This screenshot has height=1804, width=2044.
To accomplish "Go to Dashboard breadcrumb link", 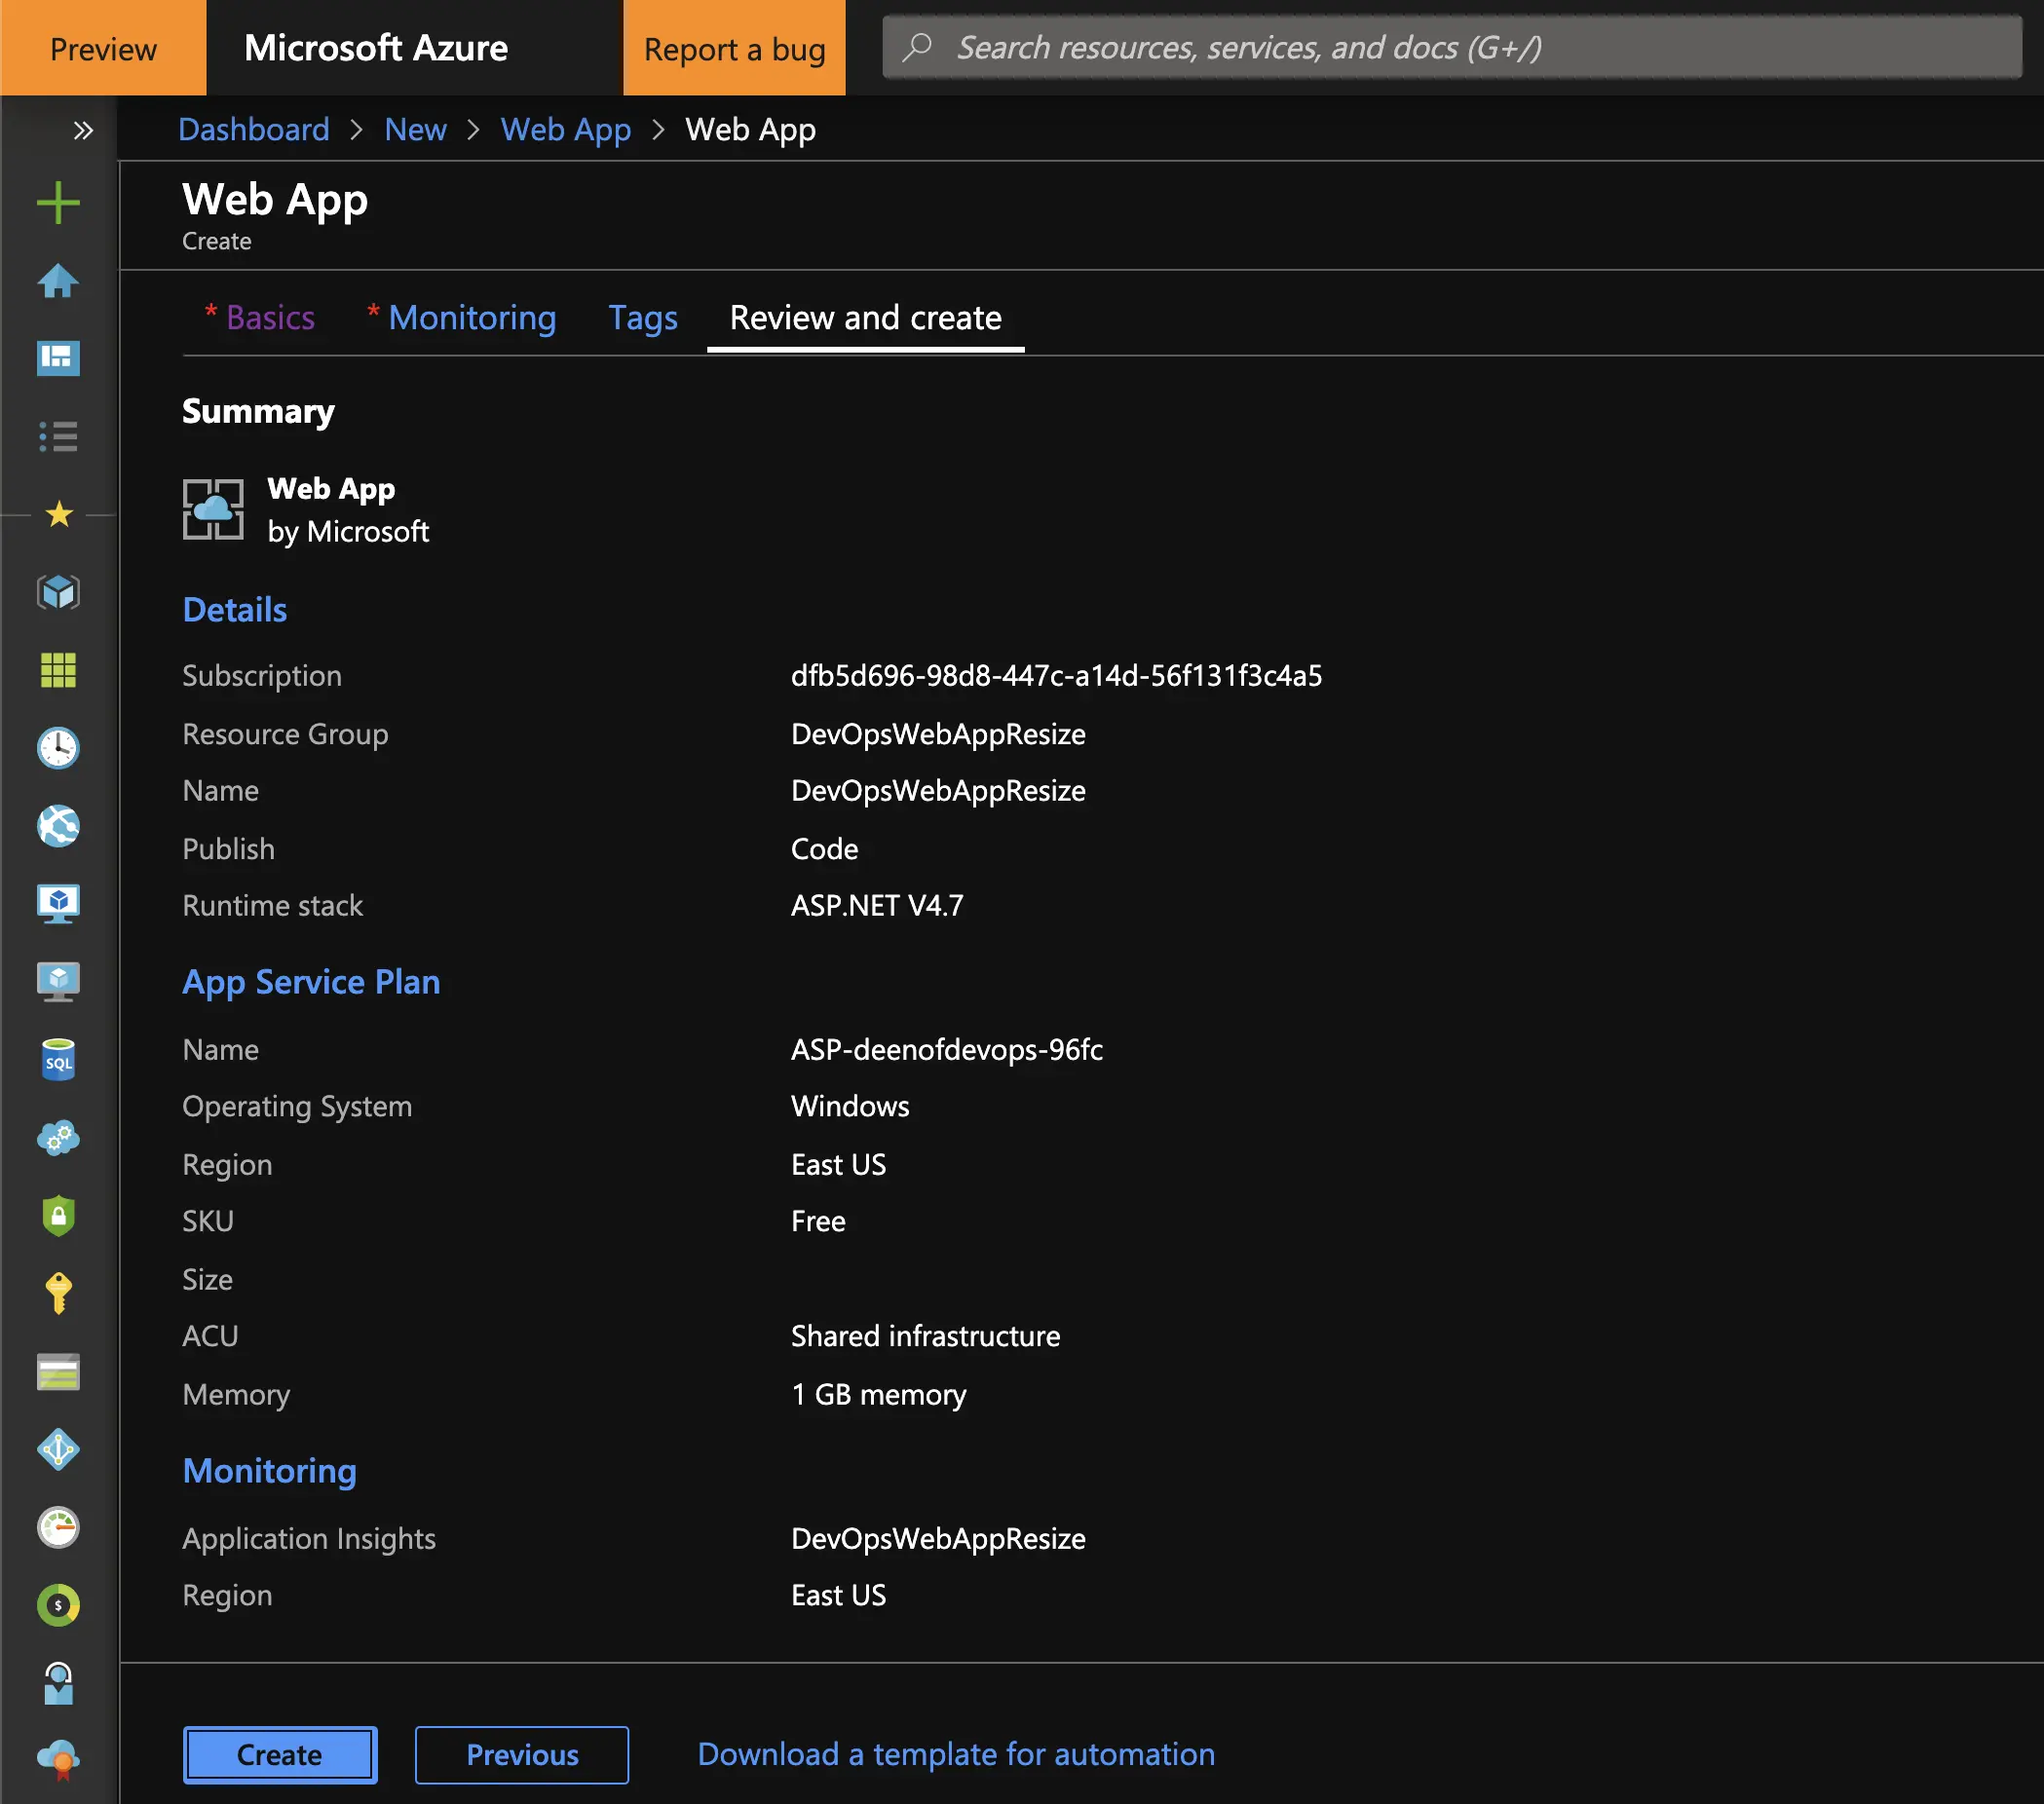I will click(x=254, y=129).
